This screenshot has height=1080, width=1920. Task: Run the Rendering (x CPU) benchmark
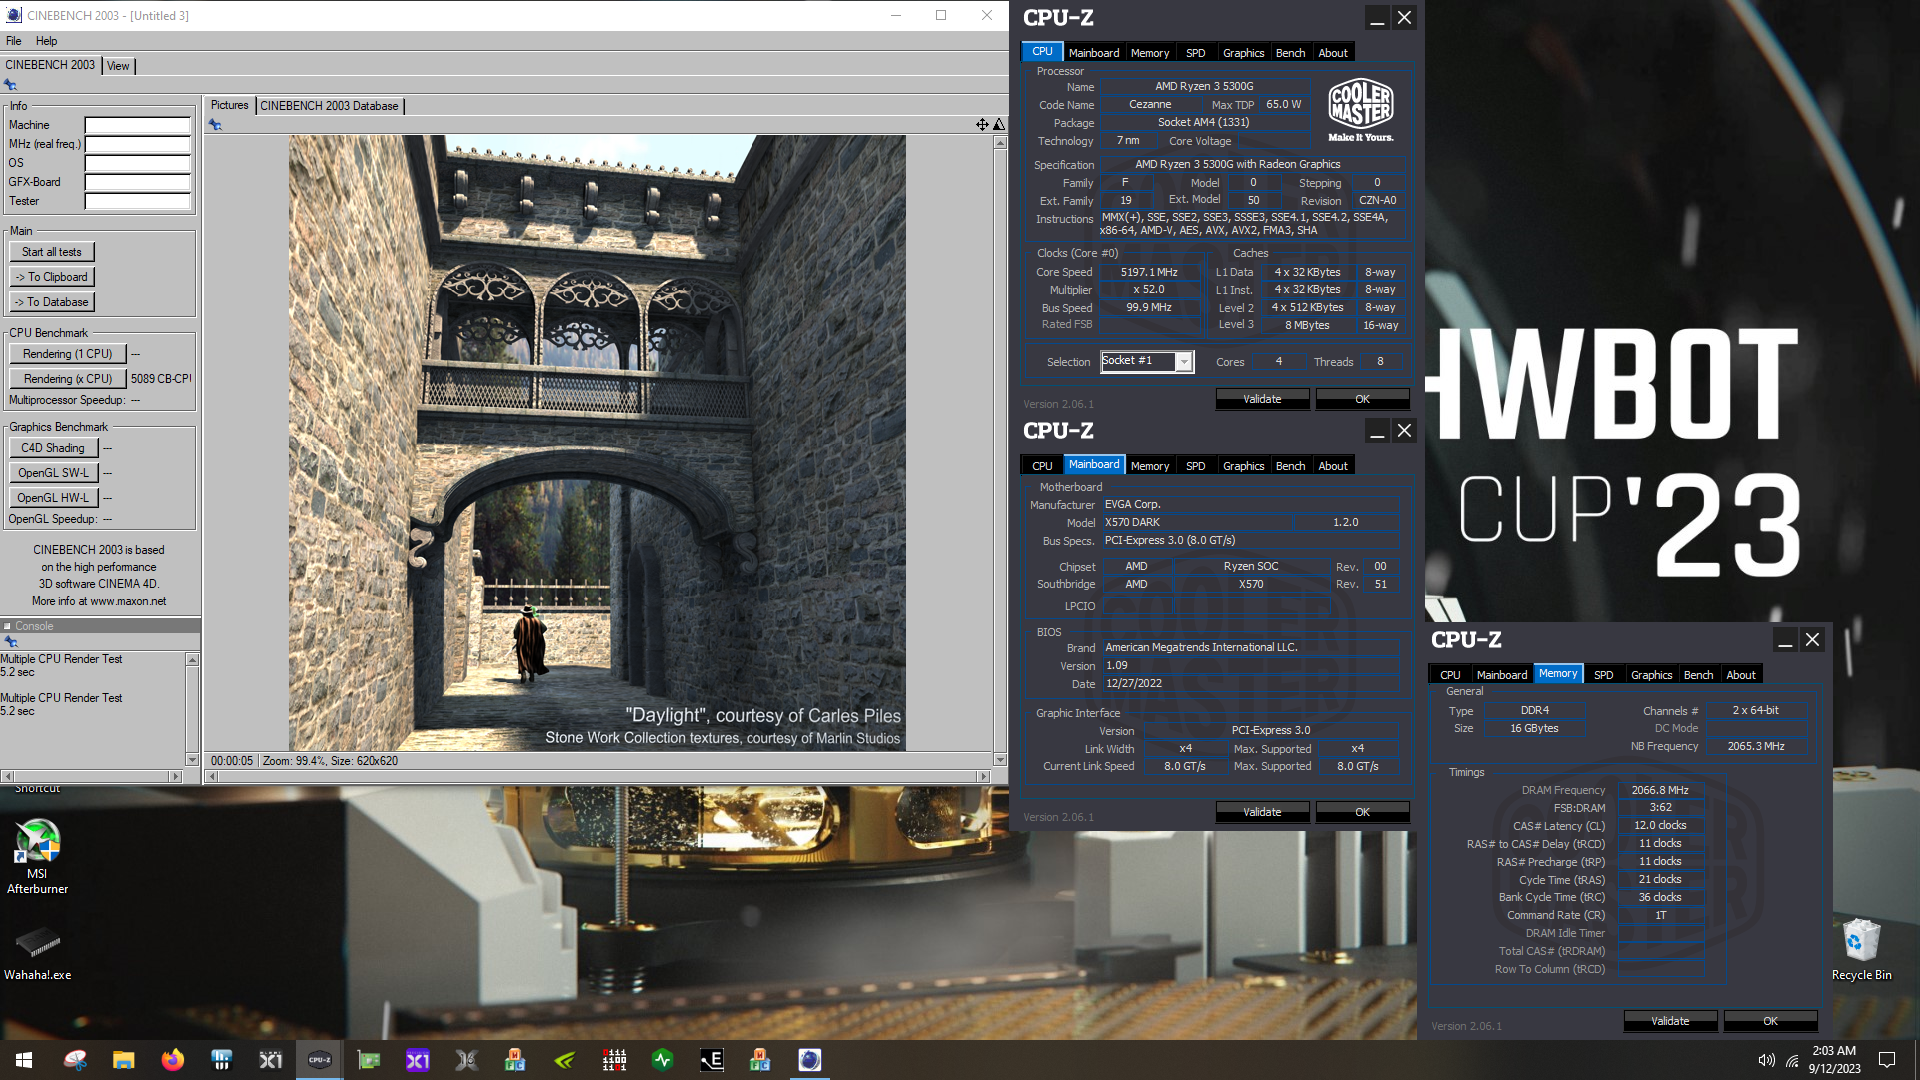(x=68, y=379)
